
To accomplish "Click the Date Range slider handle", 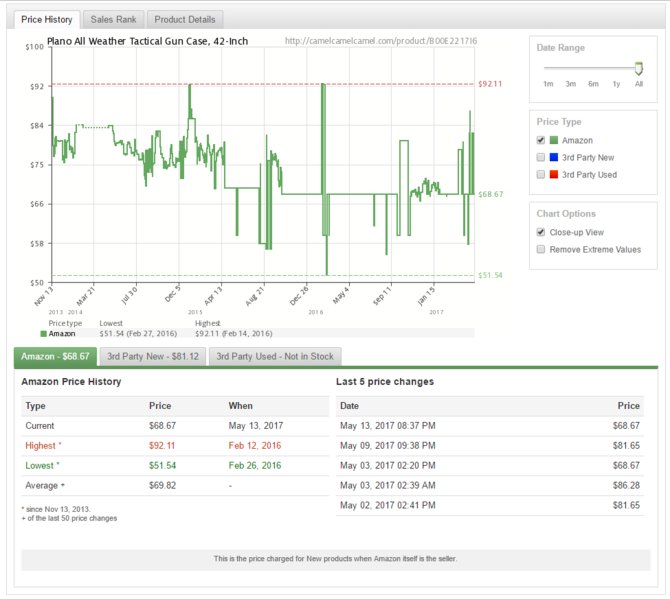I will pos(638,68).
